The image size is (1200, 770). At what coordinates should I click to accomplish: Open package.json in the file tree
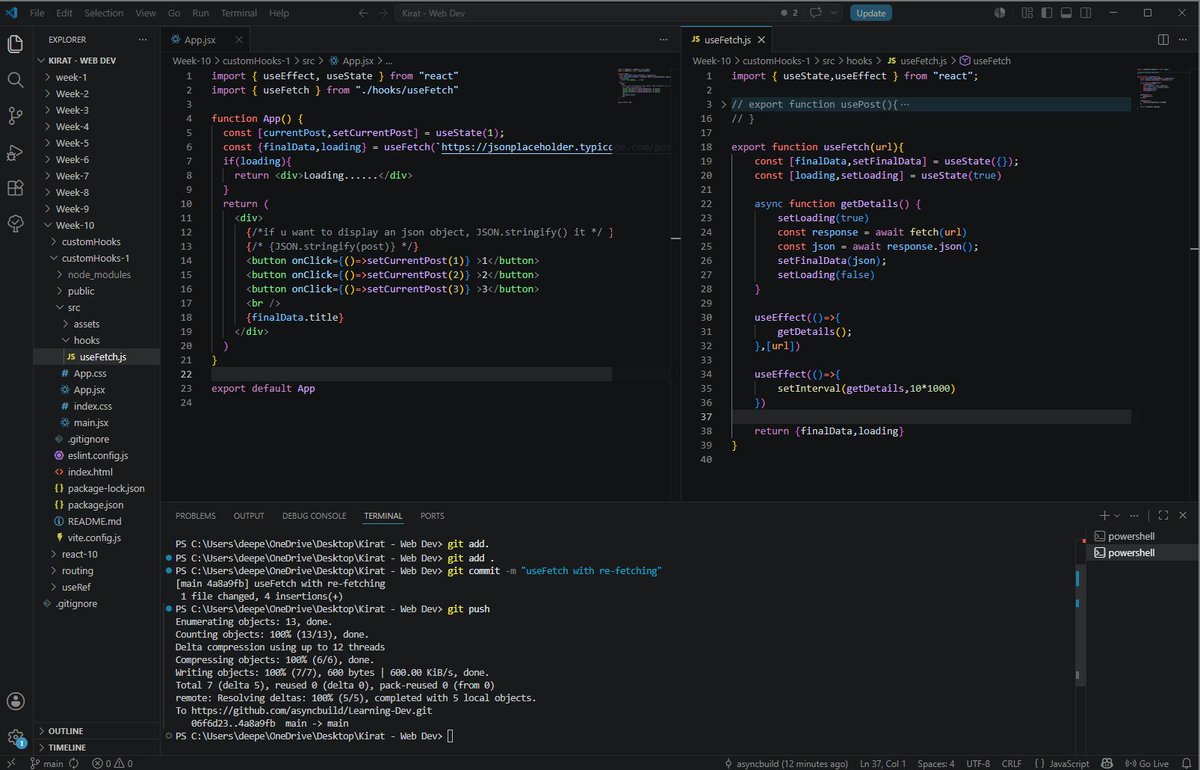(96, 505)
